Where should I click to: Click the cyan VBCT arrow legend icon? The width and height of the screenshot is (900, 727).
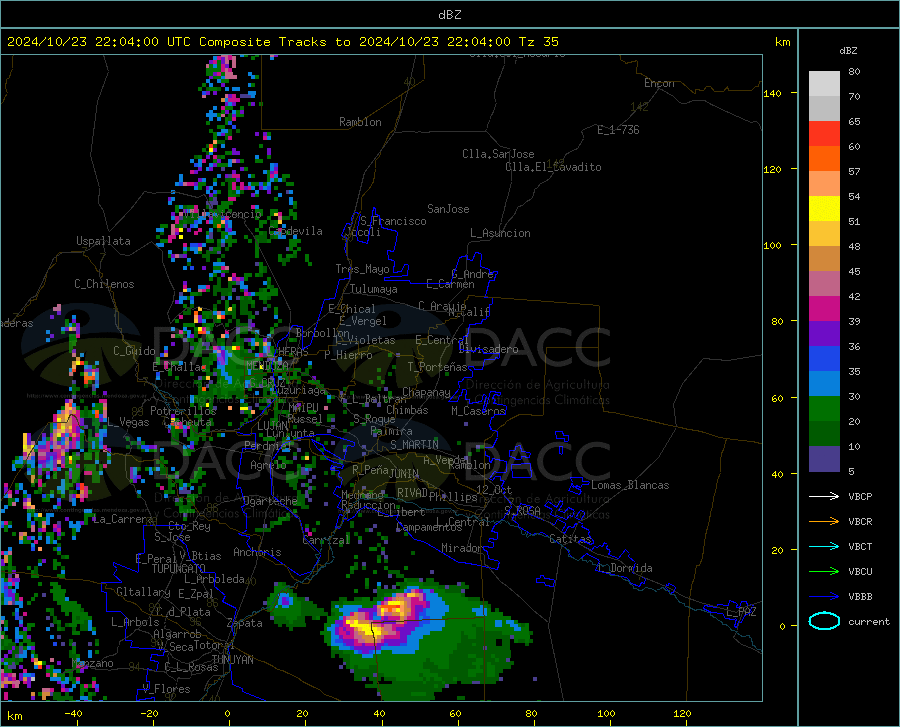[x=824, y=546]
